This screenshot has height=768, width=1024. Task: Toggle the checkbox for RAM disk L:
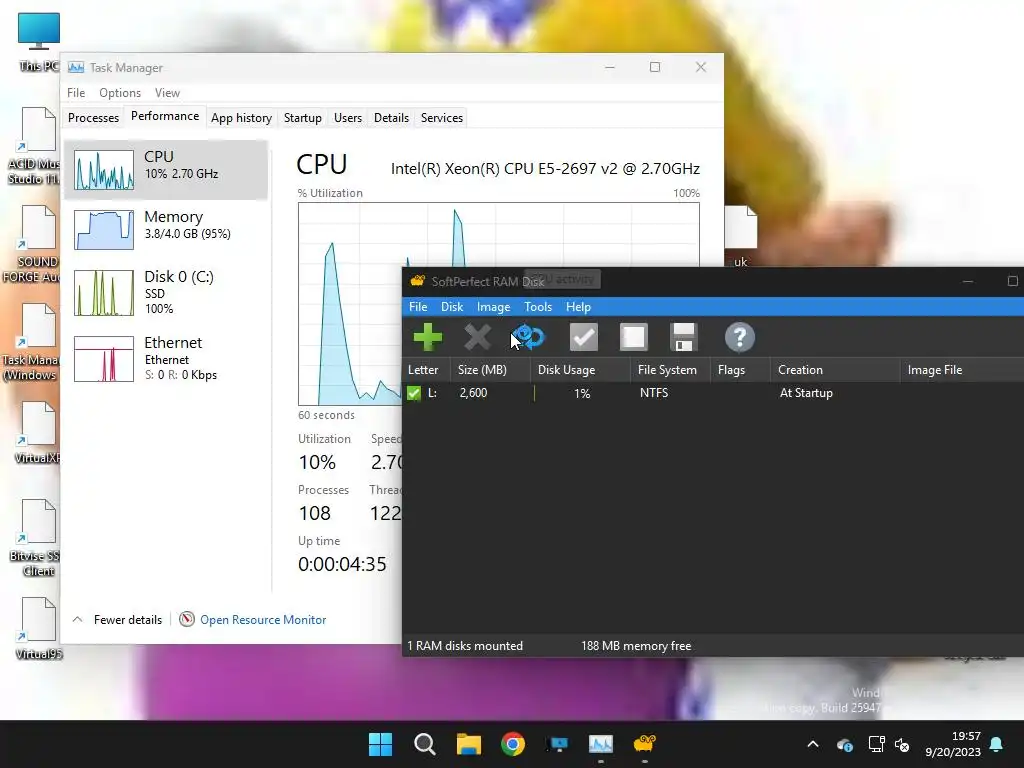[413, 393]
